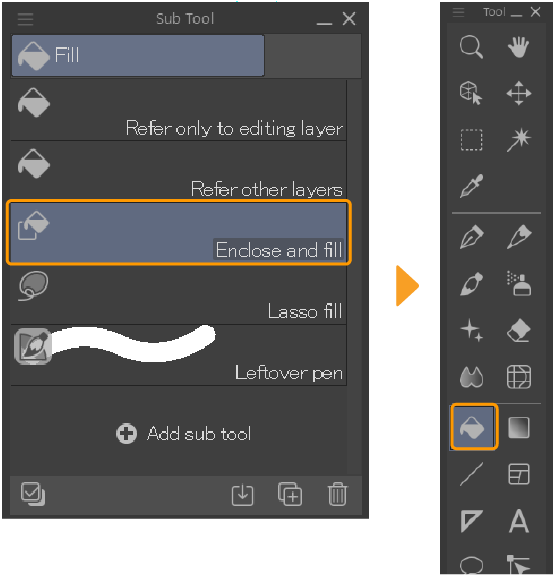Activate the Fill bucket tool
The height and width of the screenshot is (576, 556).
click(473, 428)
